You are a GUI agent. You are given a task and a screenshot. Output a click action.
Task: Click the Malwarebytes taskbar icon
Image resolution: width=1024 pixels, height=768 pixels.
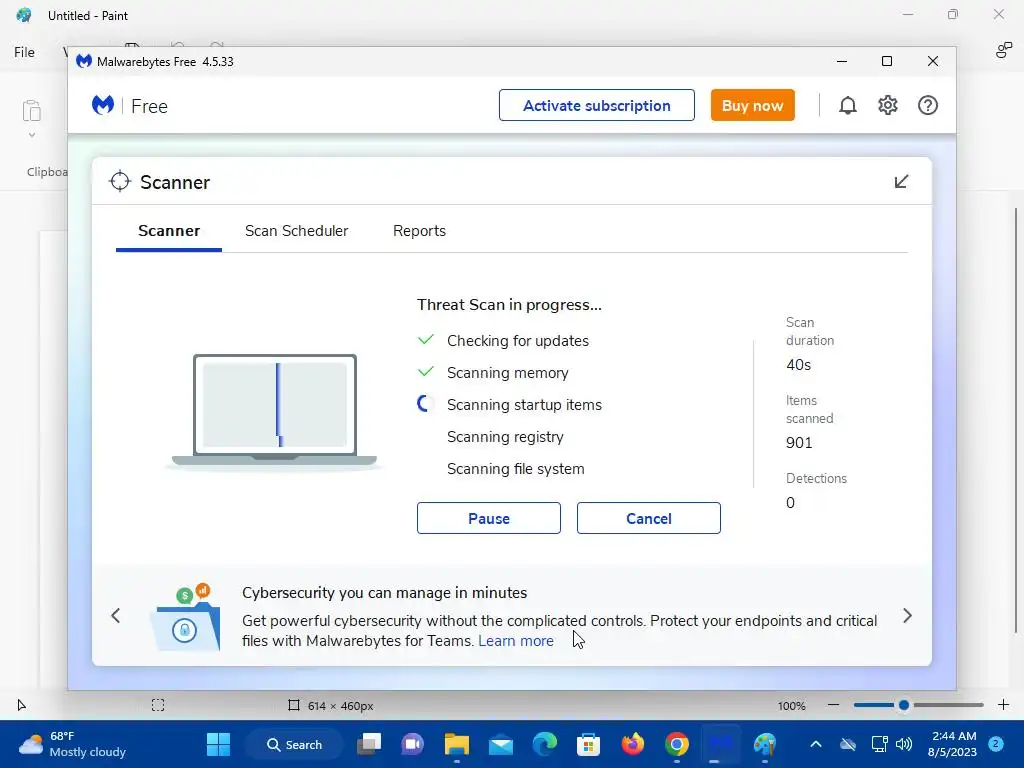[721, 744]
